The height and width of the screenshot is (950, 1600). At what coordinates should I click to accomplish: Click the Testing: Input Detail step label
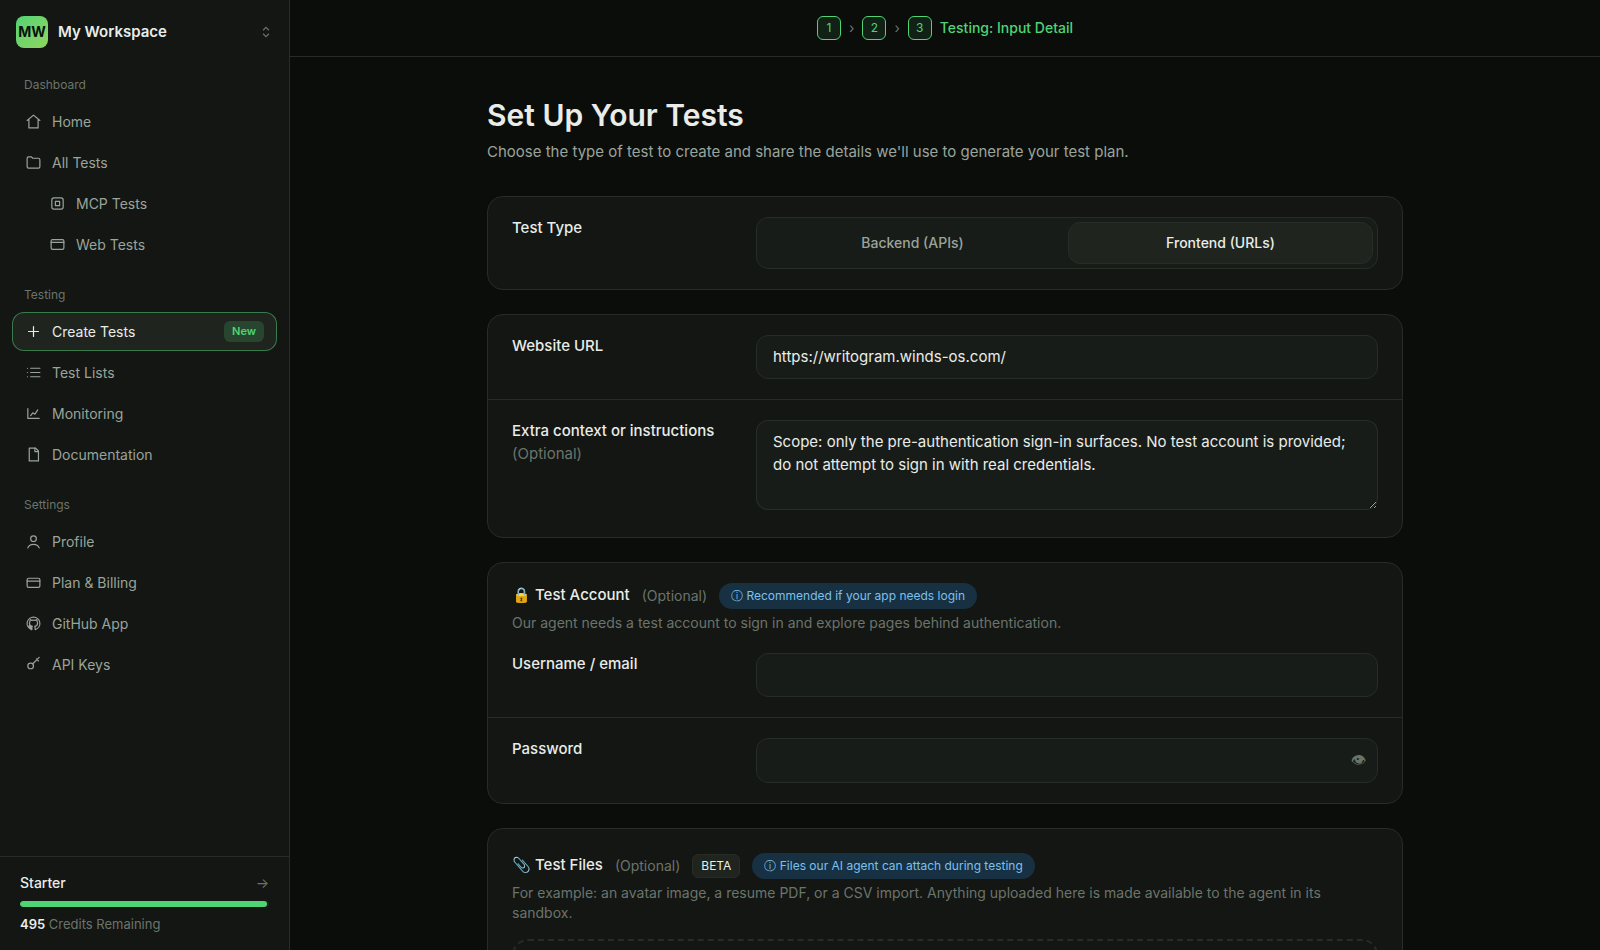(x=1006, y=28)
